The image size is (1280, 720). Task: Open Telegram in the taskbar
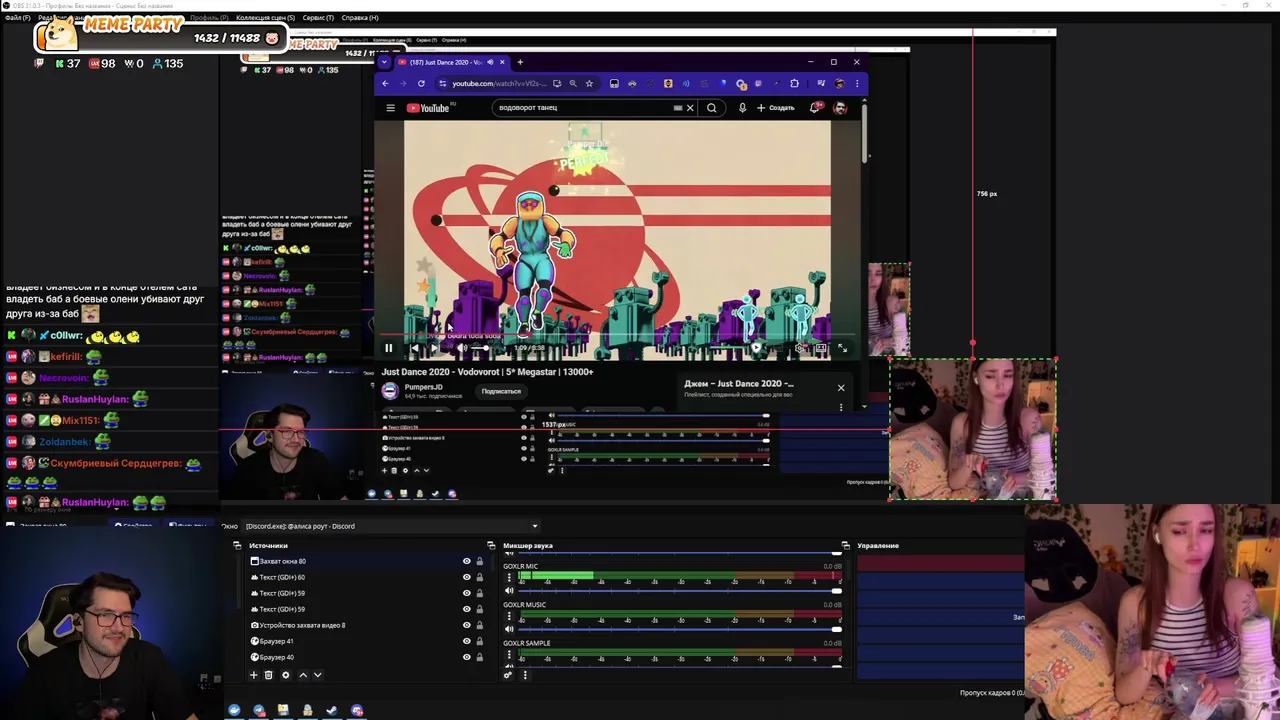point(259,711)
